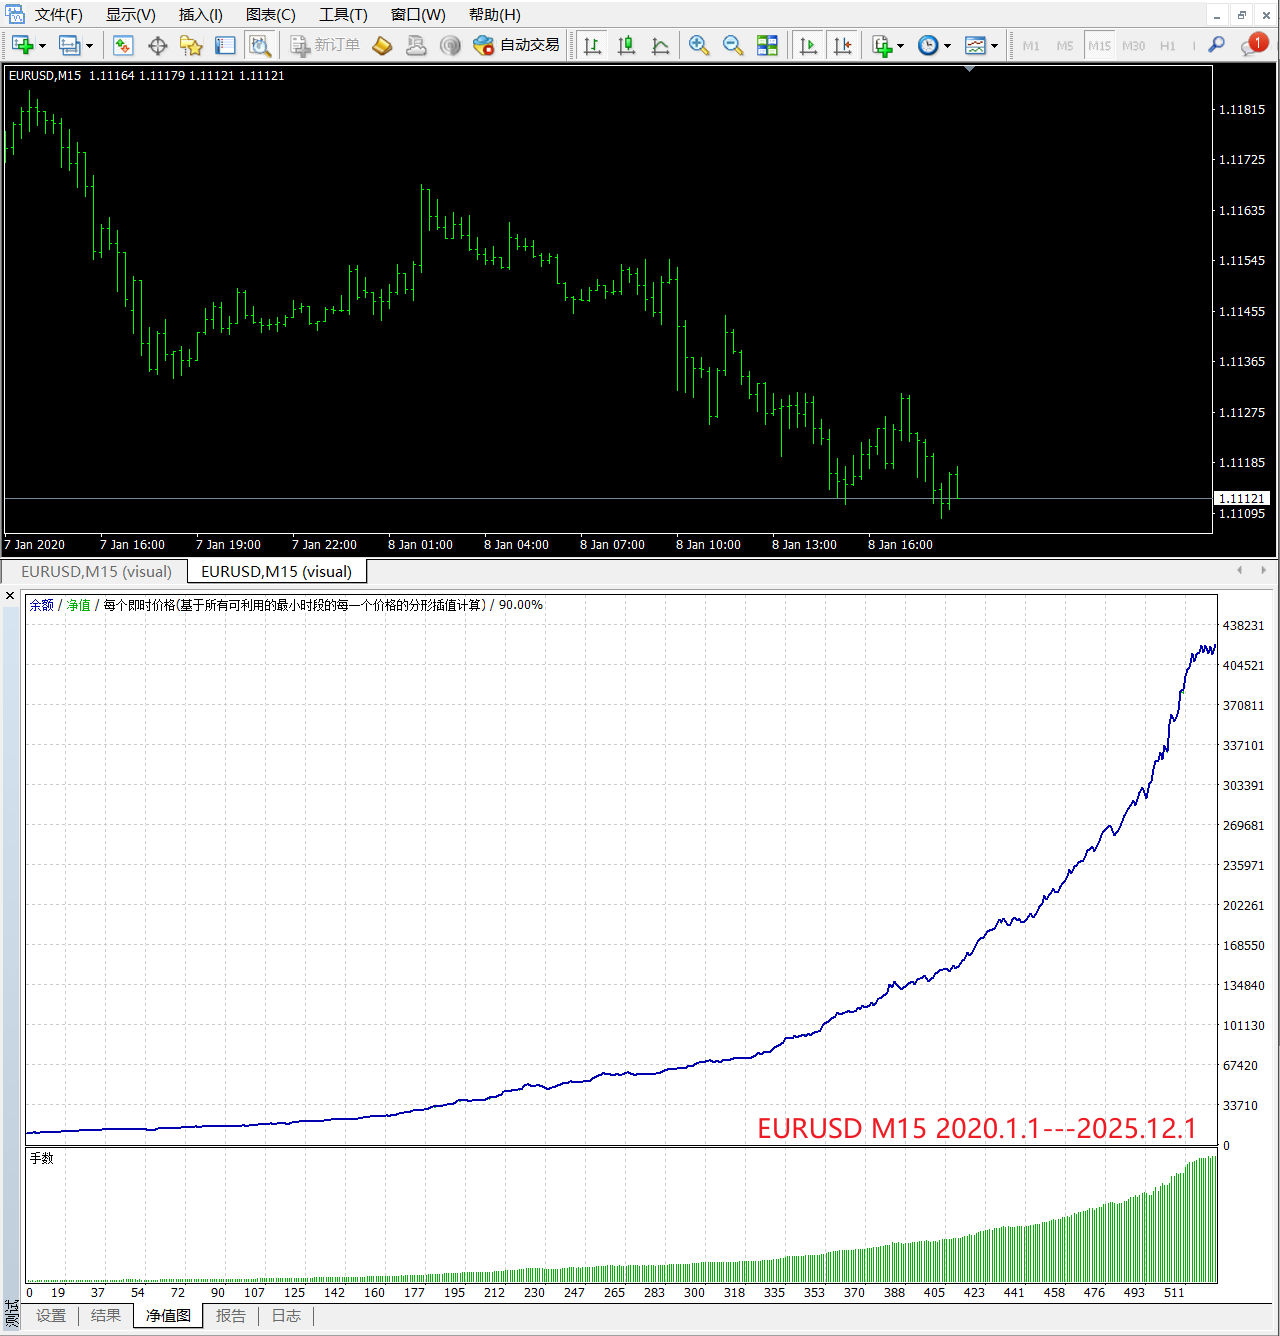Open the 图表(C) menu

[x=270, y=15]
